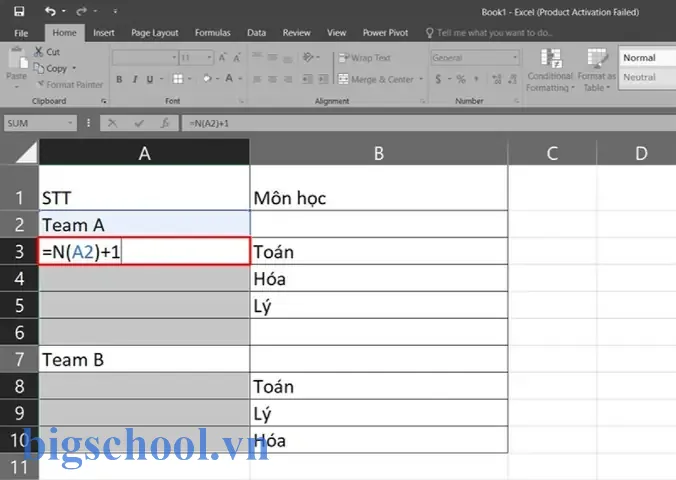Toggle Underline formatting
The width and height of the screenshot is (676, 480).
coord(150,79)
